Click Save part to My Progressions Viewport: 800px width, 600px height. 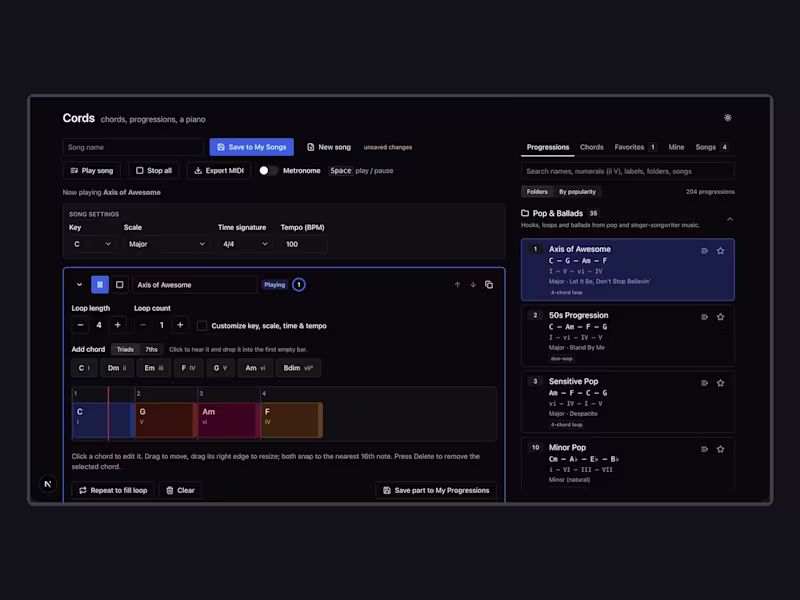pyautogui.click(x=436, y=490)
